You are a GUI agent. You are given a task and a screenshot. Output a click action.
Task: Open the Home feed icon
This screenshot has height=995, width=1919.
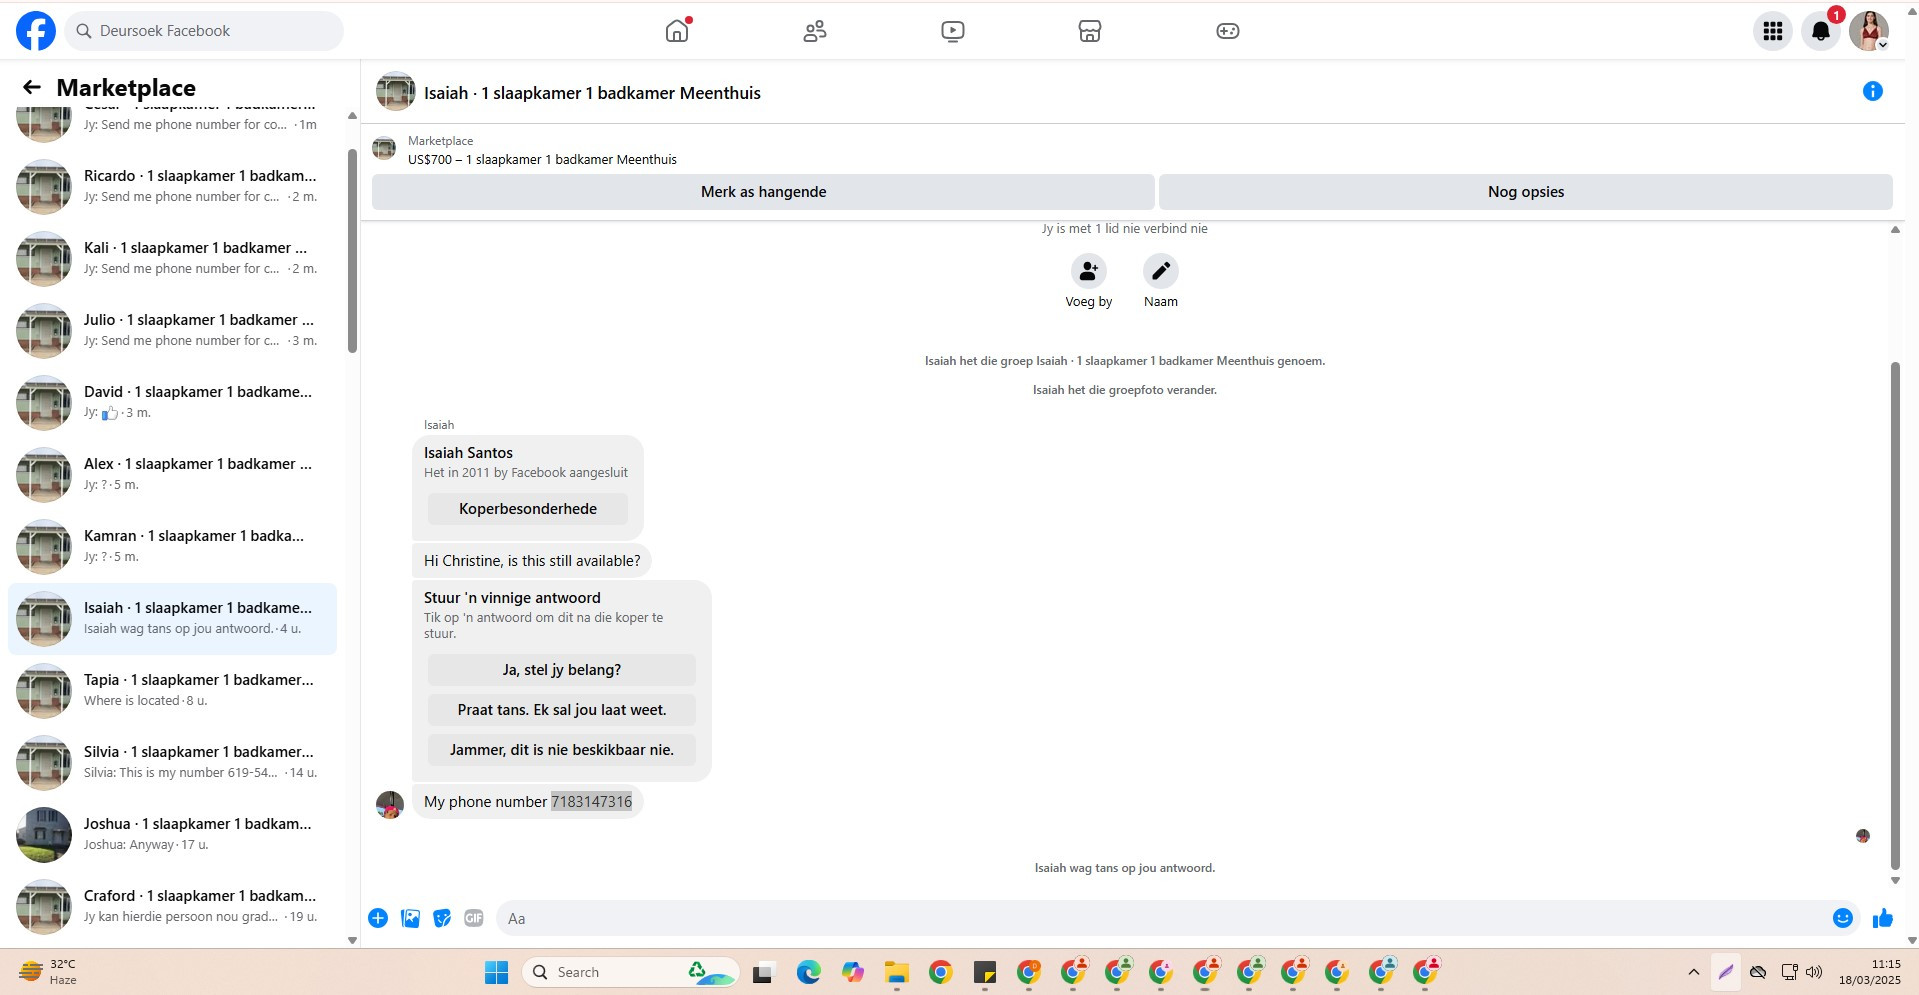(677, 31)
